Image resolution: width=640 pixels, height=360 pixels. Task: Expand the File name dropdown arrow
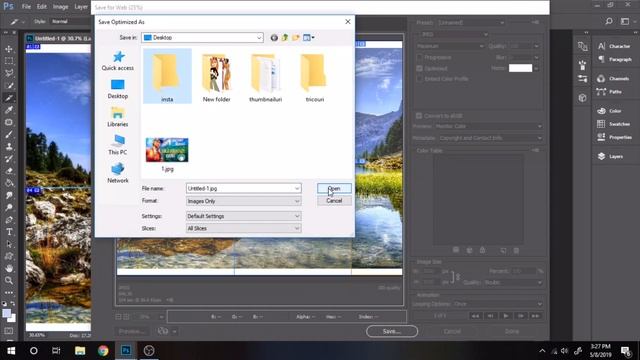coord(297,188)
